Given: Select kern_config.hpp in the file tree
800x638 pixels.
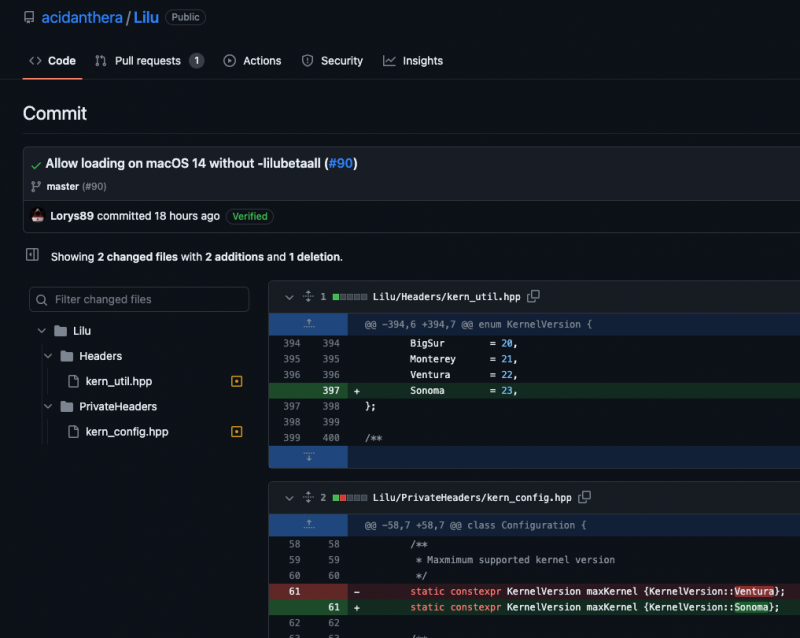Looking at the screenshot, I should point(127,432).
